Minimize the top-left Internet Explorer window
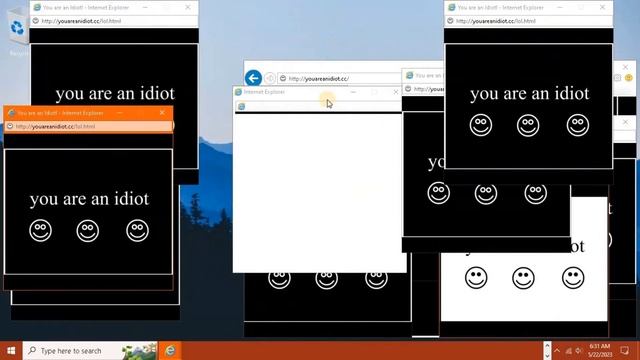The height and width of the screenshot is (360, 640). point(145,7)
